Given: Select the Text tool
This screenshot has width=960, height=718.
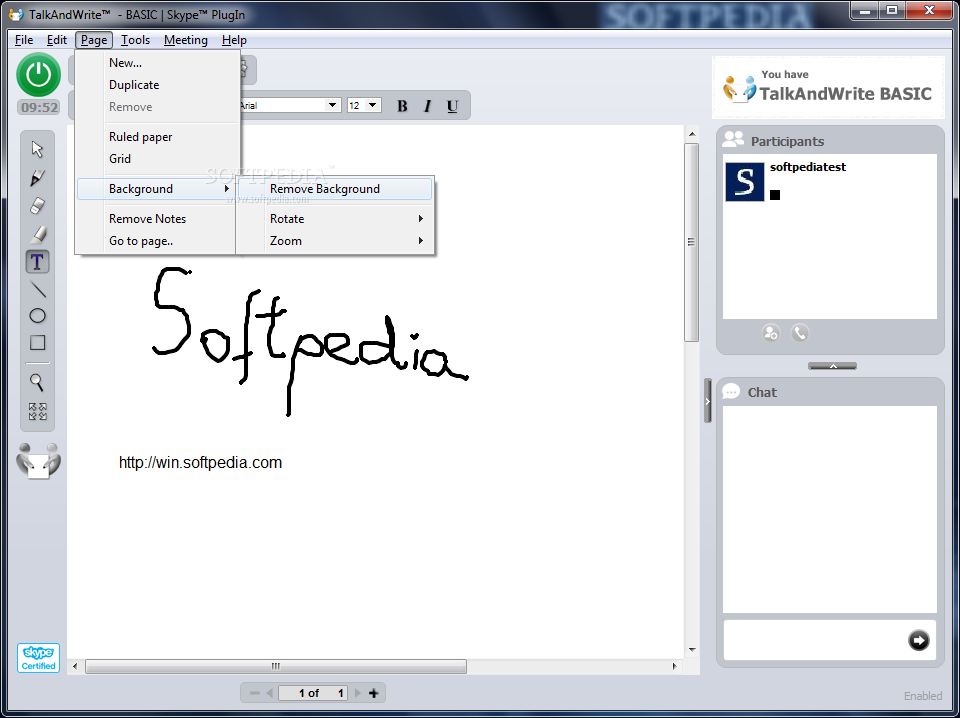Looking at the screenshot, I should click(37, 262).
